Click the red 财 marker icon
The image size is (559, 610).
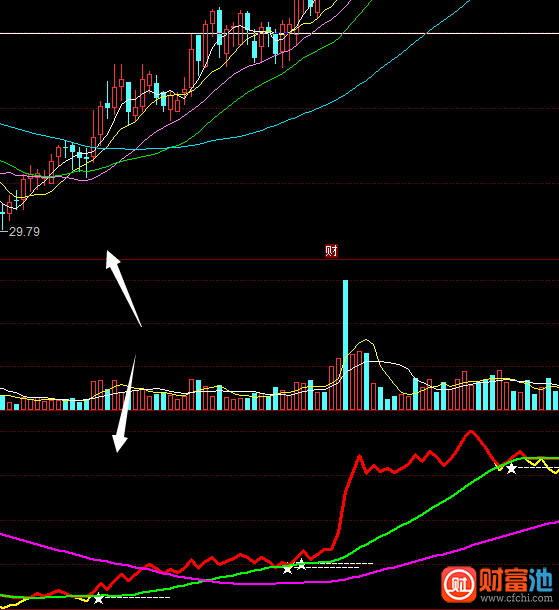coord(331,251)
